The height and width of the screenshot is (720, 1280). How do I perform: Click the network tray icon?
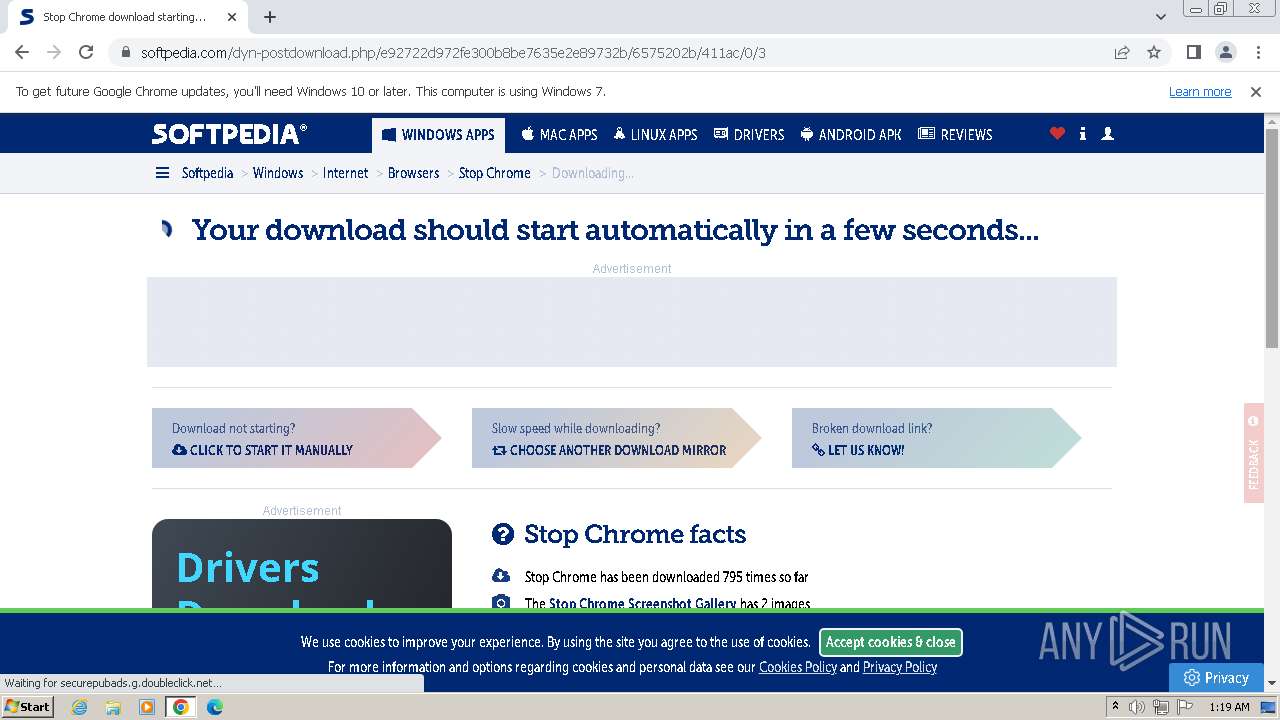click(1161, 707)
